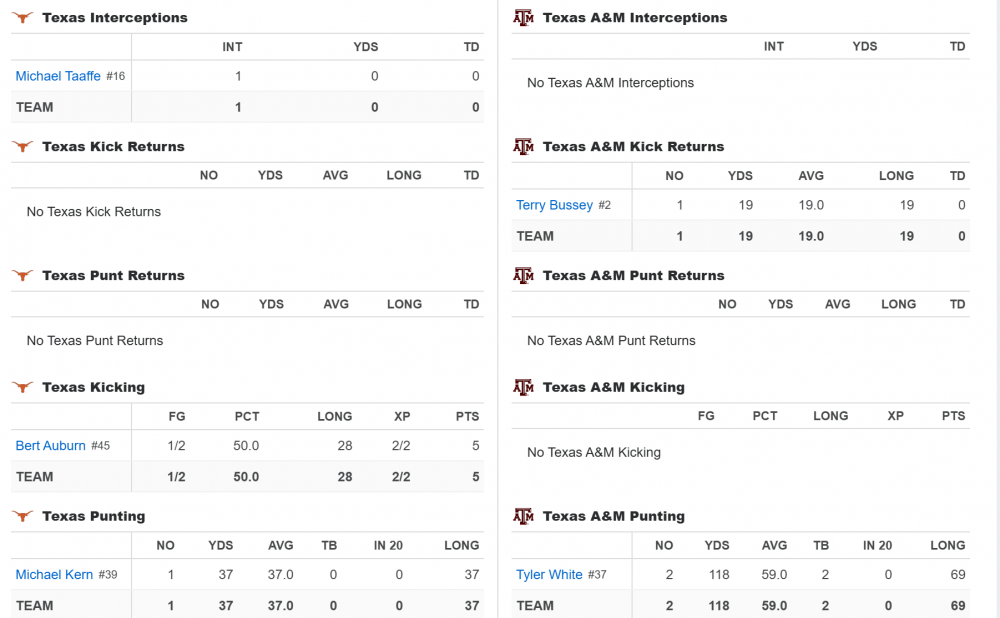Click Longhorns icon by Texas Punt Returns
Screen dimensions: 1000x618
(x=22, y=276)
